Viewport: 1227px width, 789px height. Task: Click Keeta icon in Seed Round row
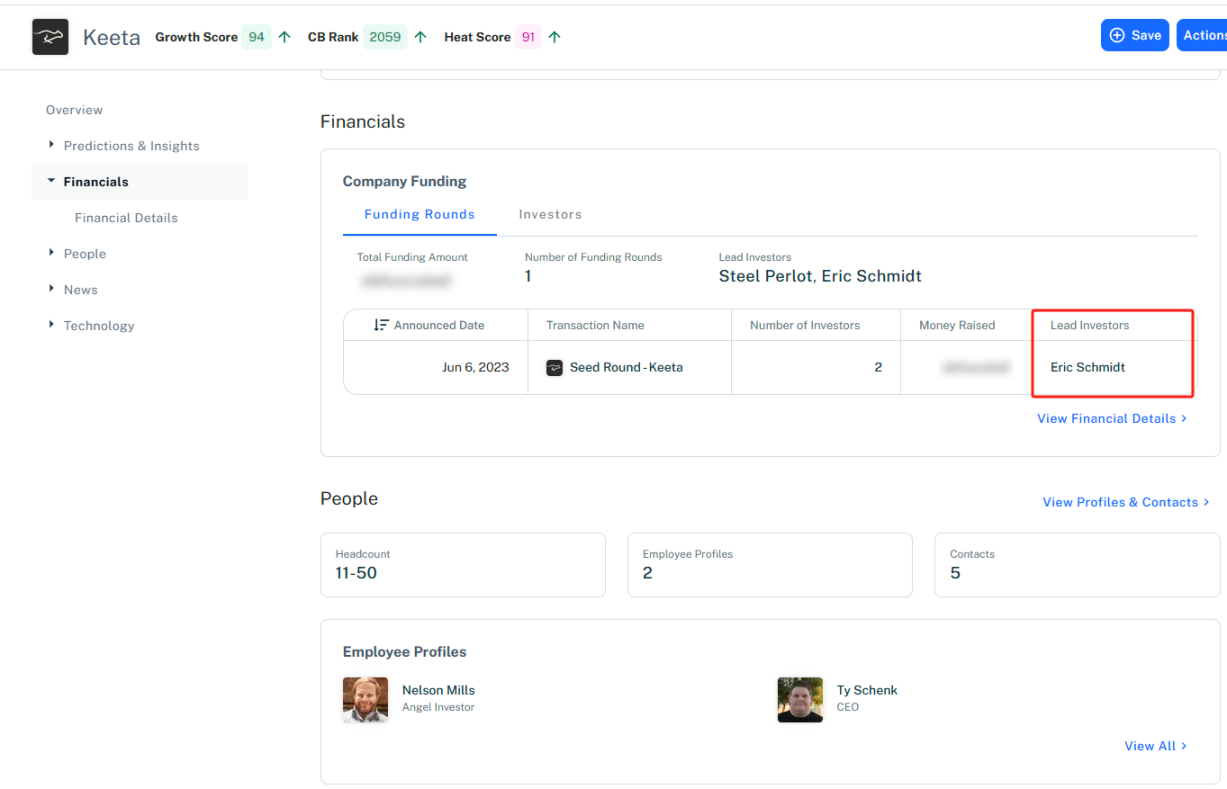(554, 368)
